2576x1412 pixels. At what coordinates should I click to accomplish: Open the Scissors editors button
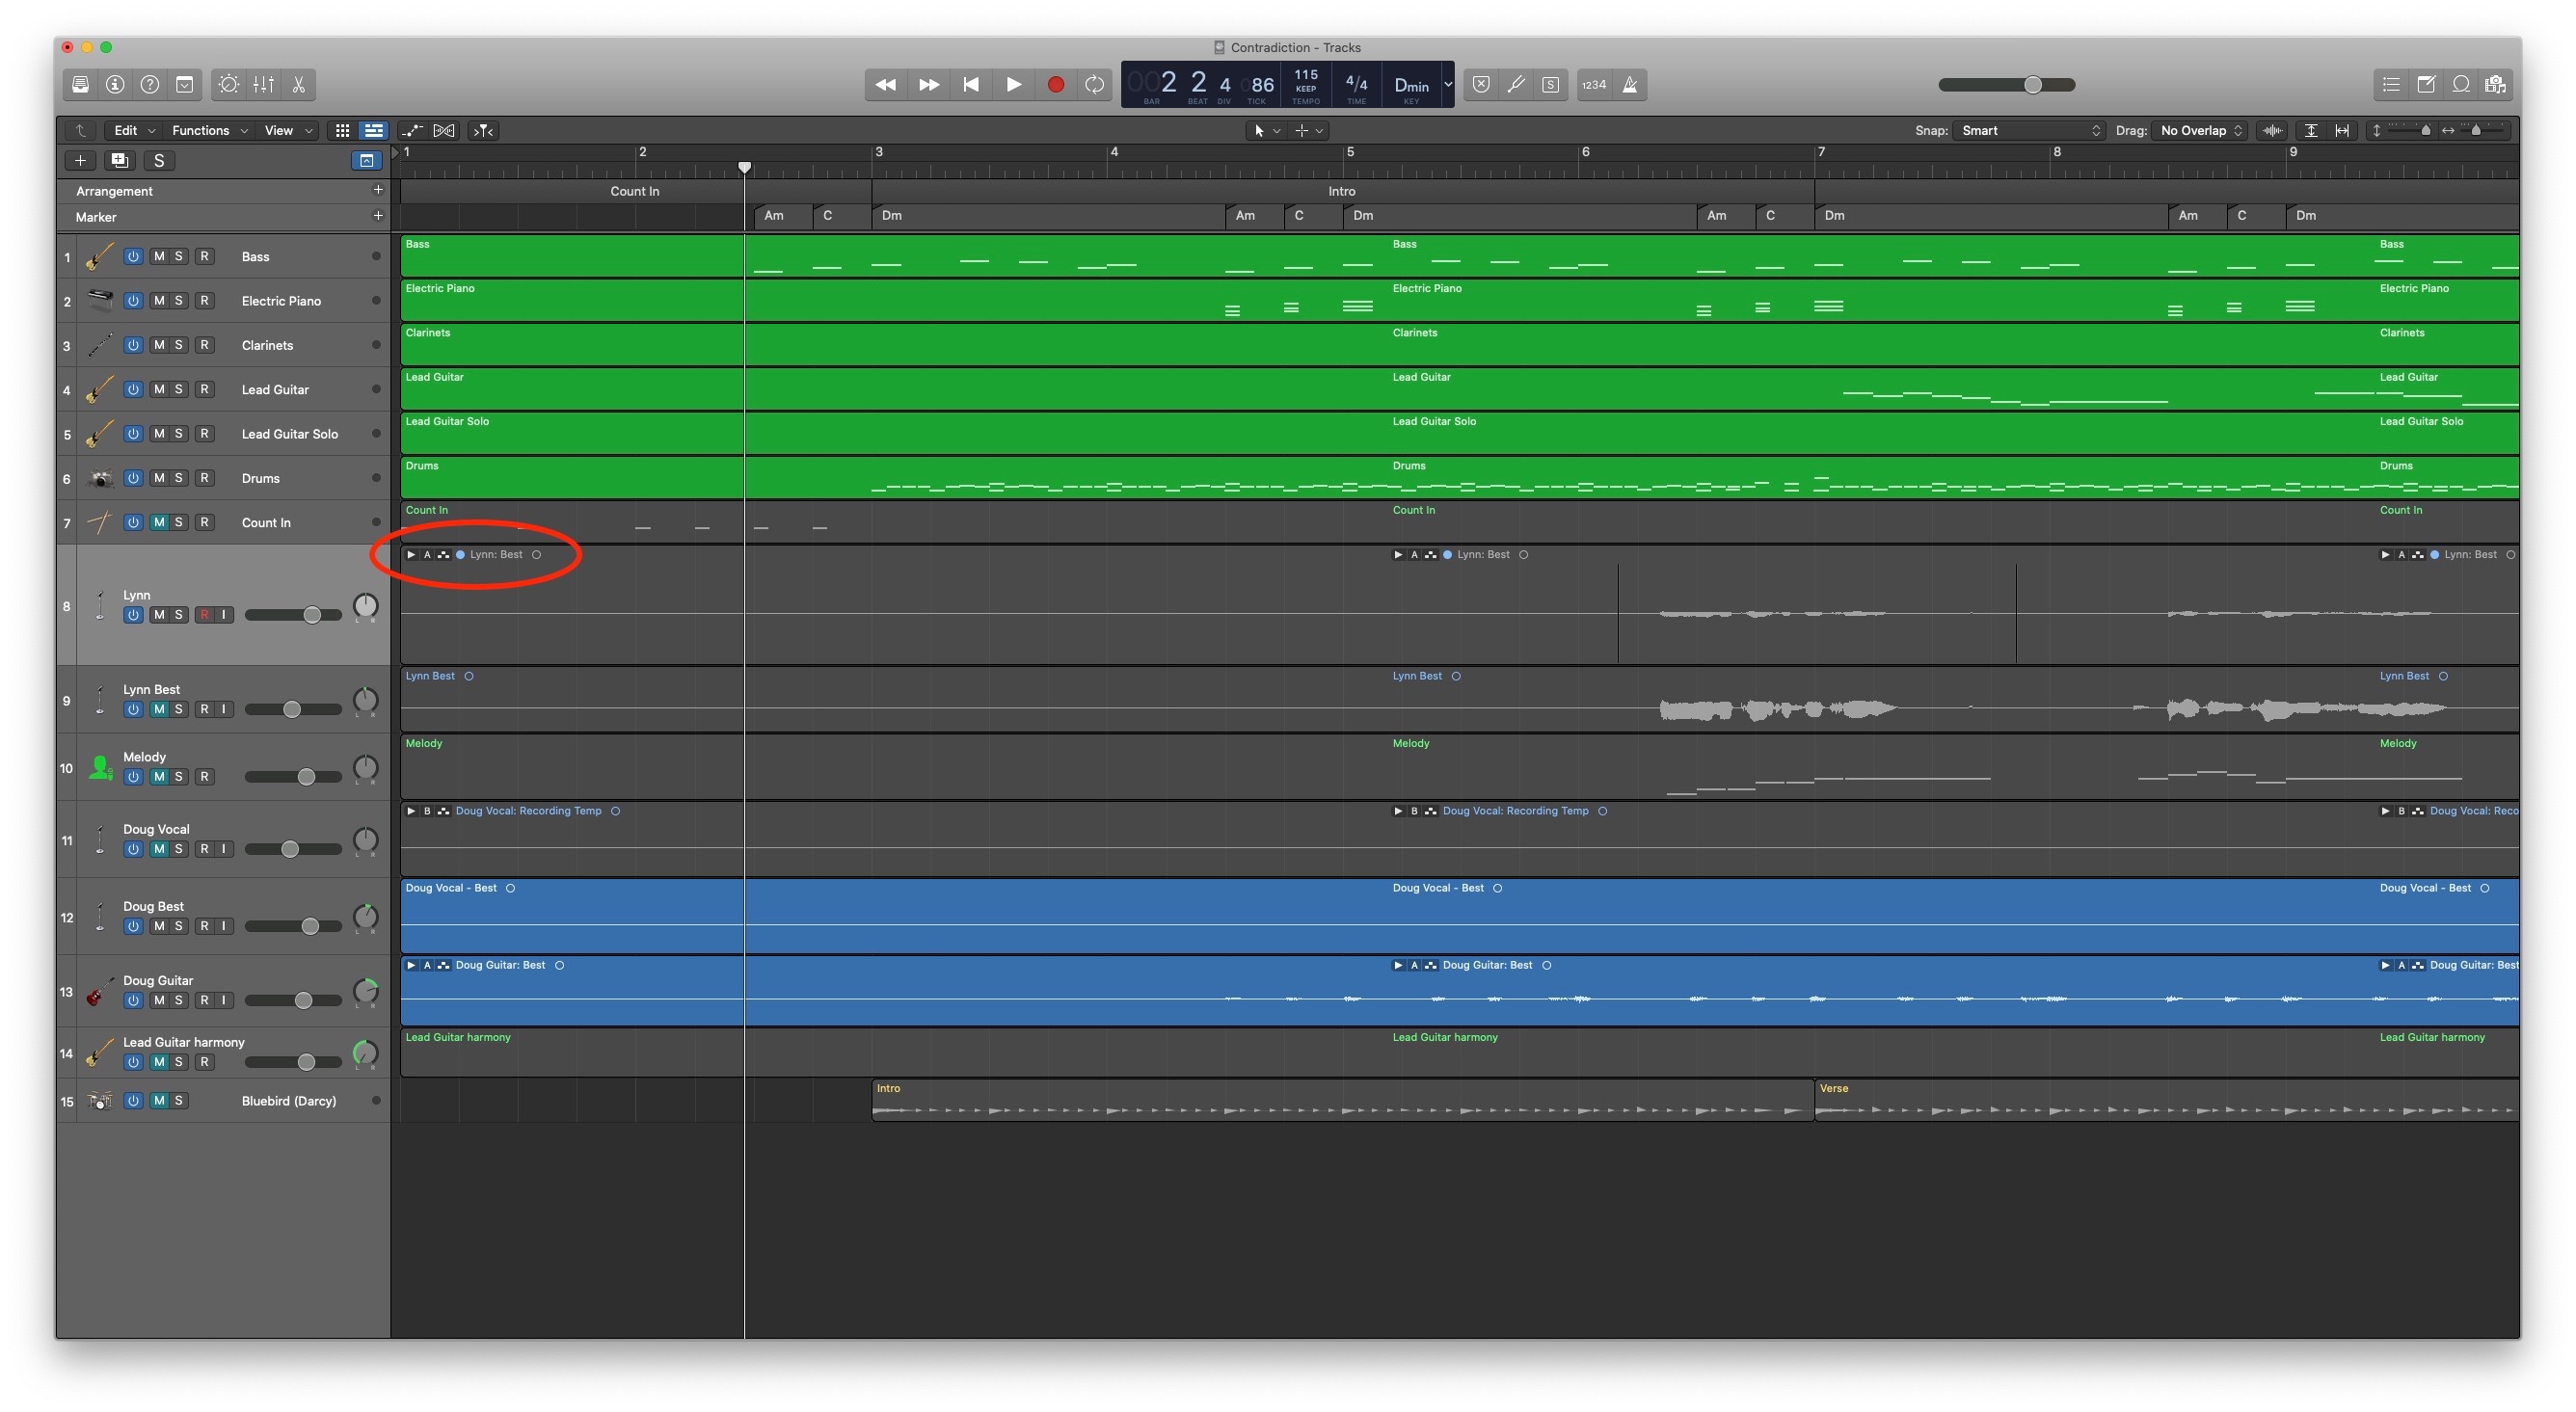pos(299,85)
